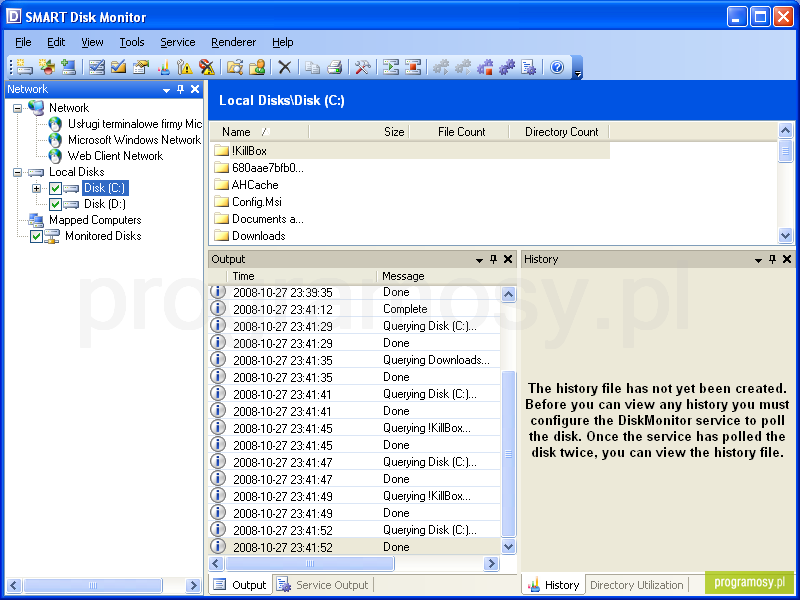Click the folder search toolbar icon

(x=235, y=67)
